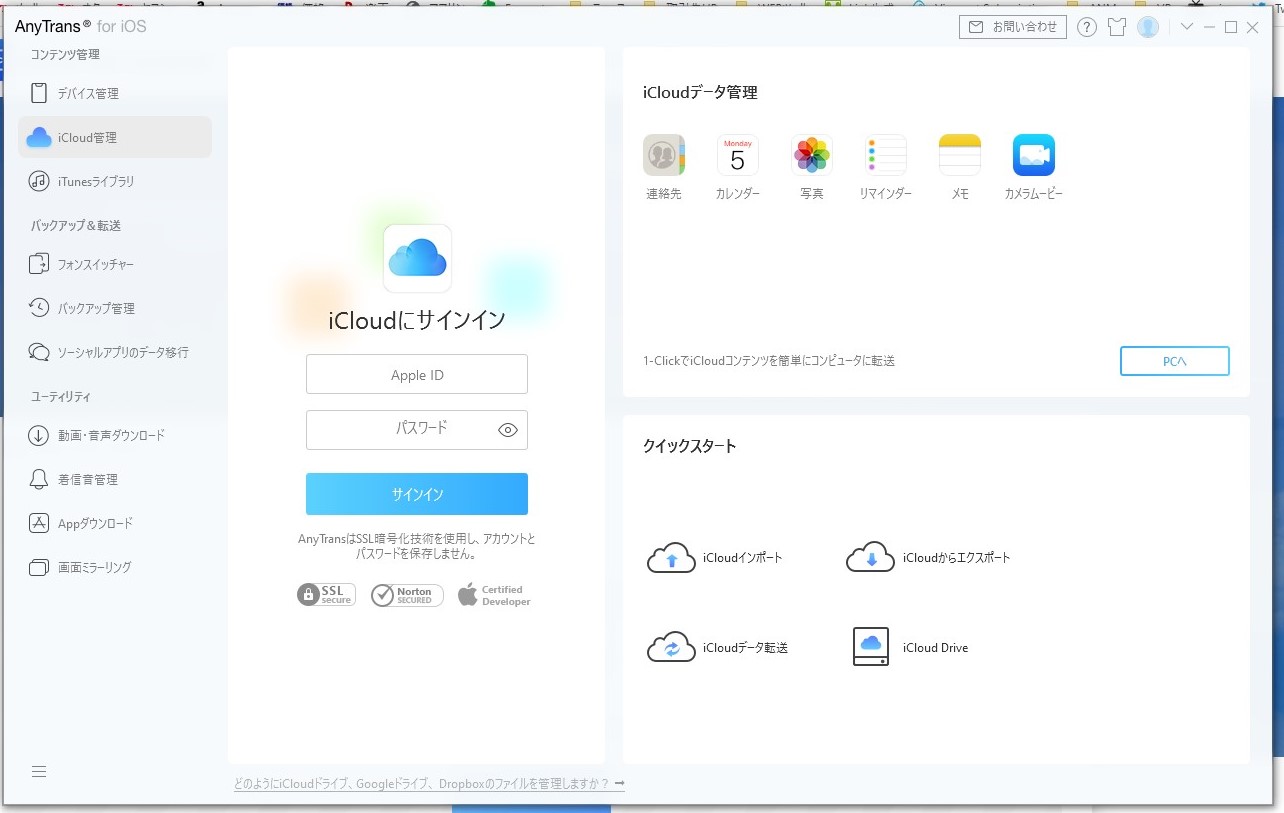
Task: Open バックアップ管理 in sidebar
Action: [115, 308]
